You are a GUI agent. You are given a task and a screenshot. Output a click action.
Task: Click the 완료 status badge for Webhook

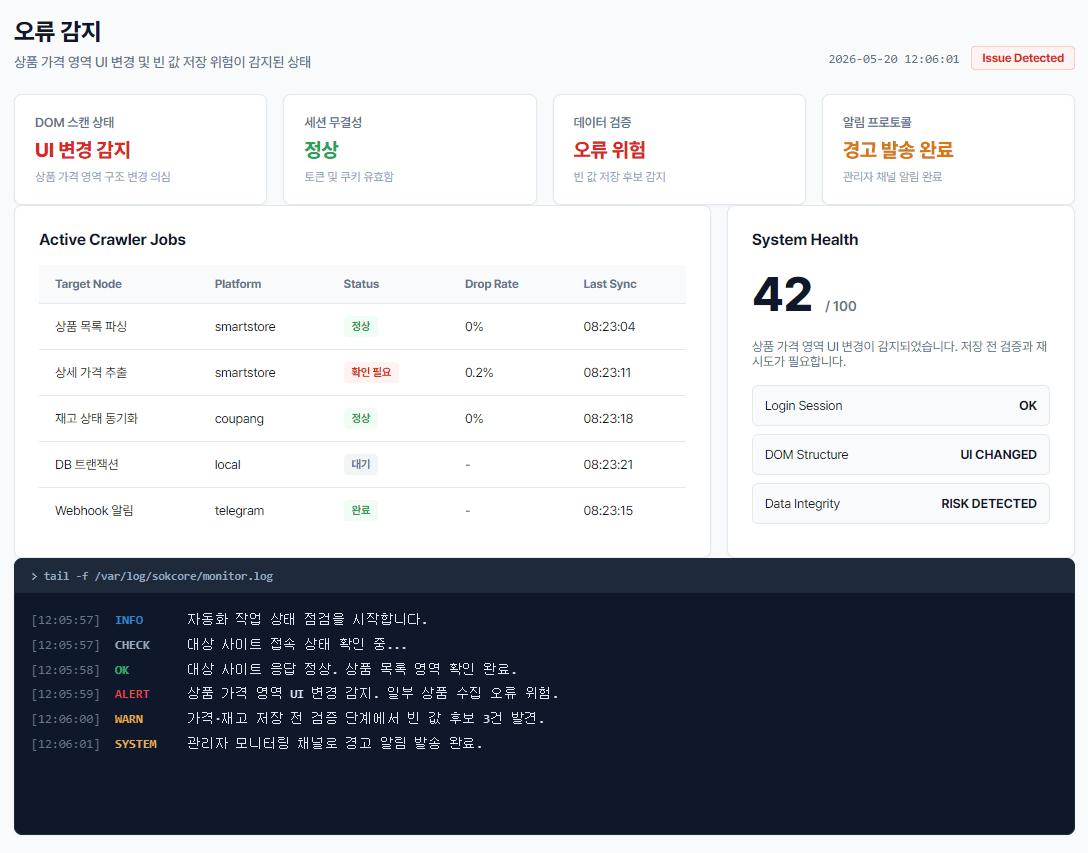point(361,510)
